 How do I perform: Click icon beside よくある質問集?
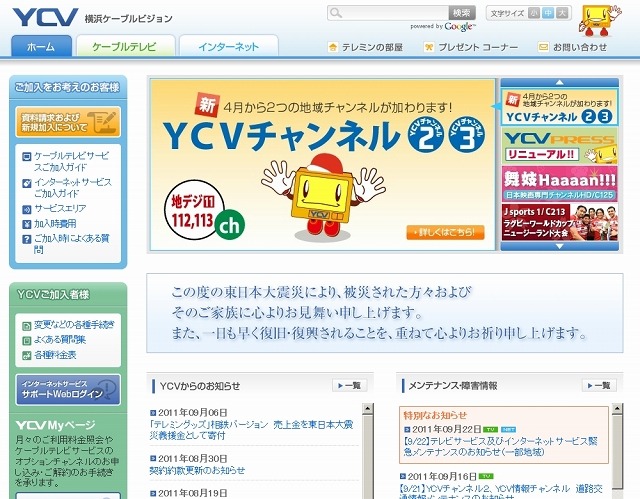(x=27, y=340)
